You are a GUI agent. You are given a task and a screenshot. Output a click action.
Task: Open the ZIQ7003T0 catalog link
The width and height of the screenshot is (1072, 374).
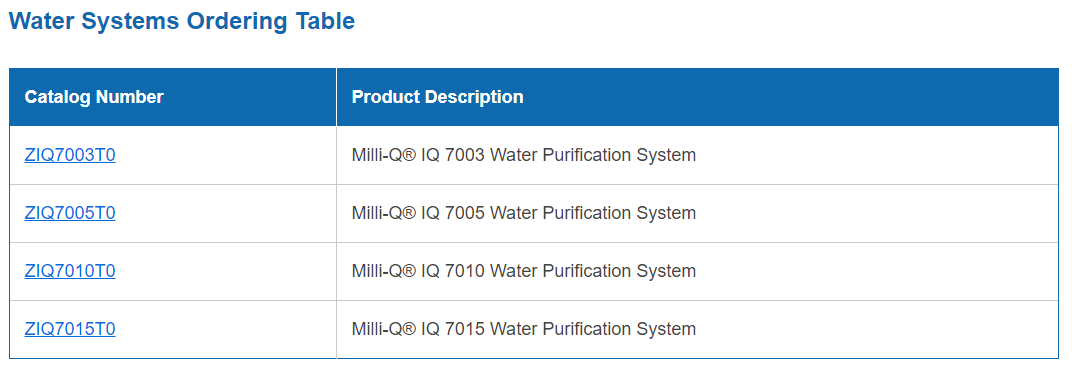(70, 155)
